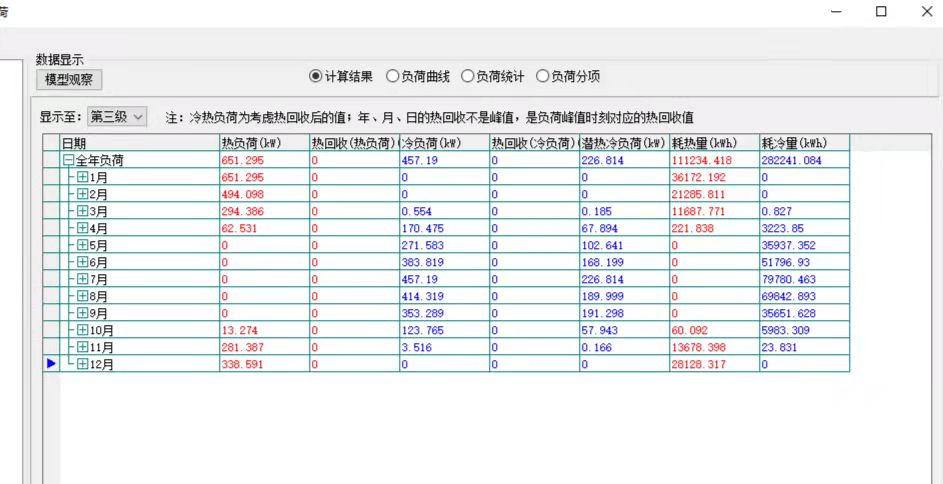The height and width of the screenshot is (484, 943).
Task: Expand the 4月 row
Action: (x=82, y=228)
